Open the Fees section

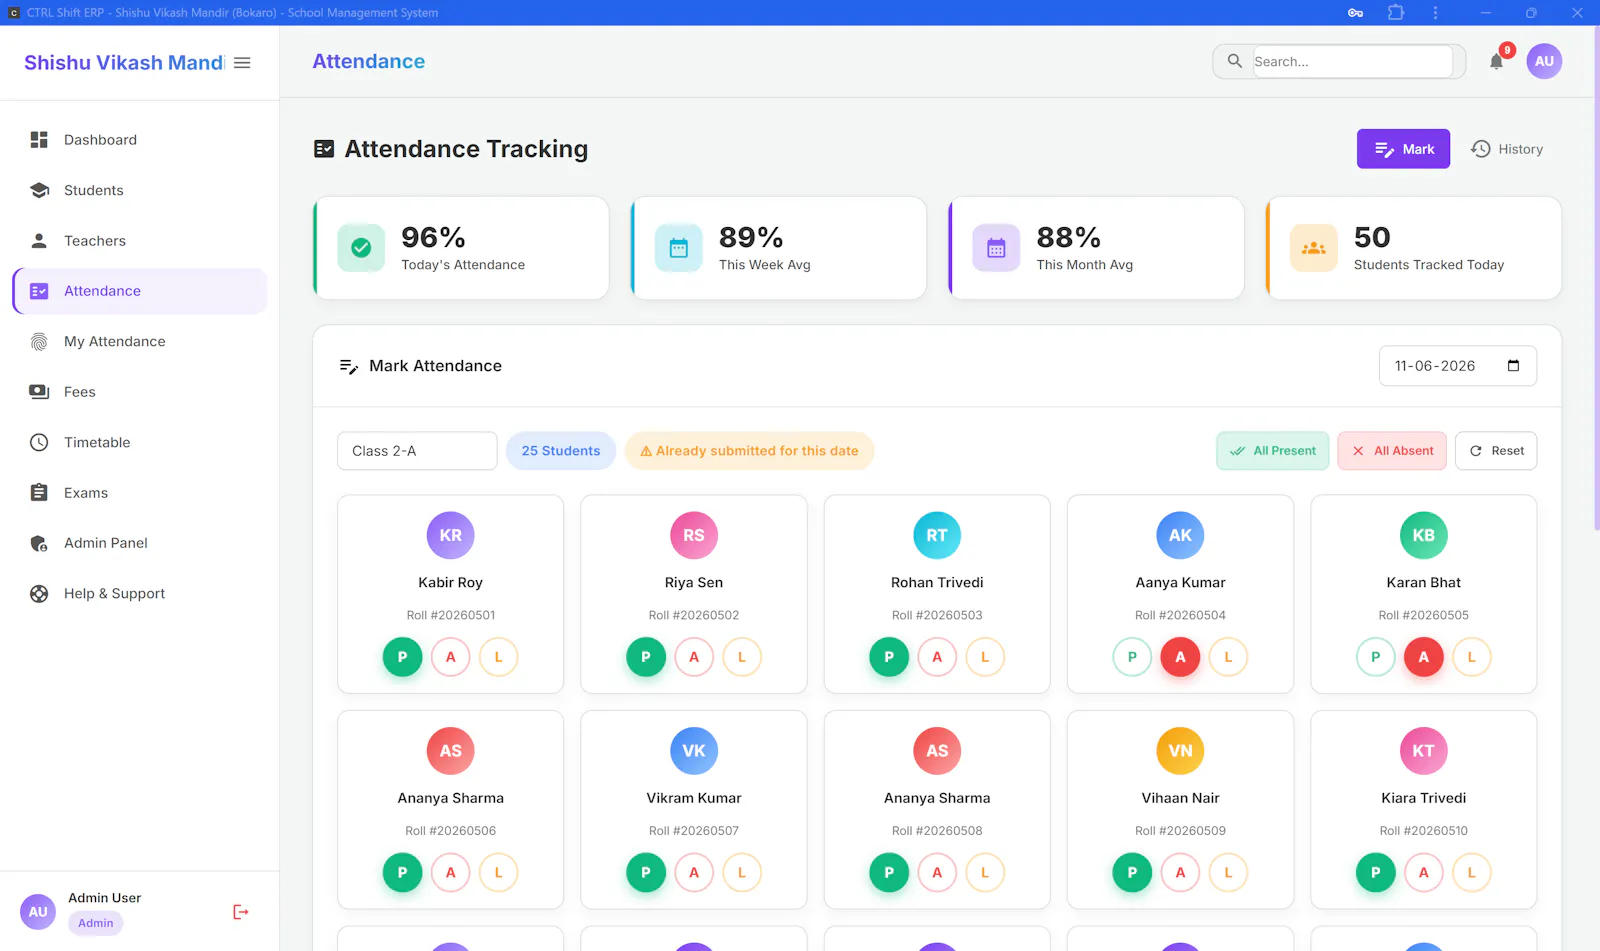coord(140,392)
